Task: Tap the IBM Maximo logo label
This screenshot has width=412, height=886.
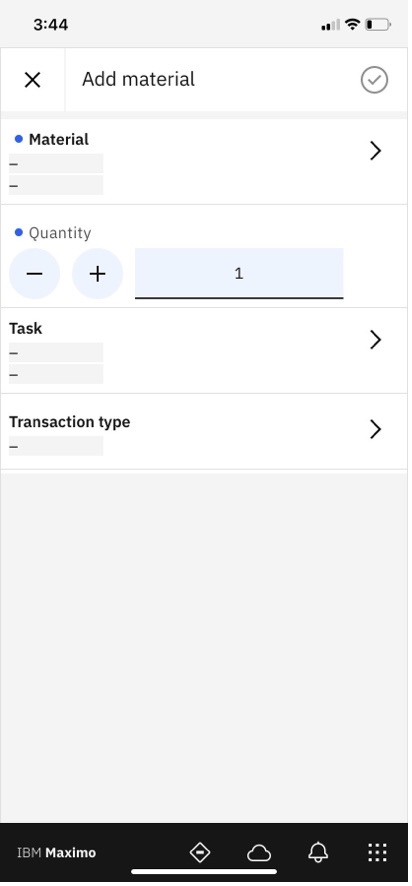Action: pos(57,853)
